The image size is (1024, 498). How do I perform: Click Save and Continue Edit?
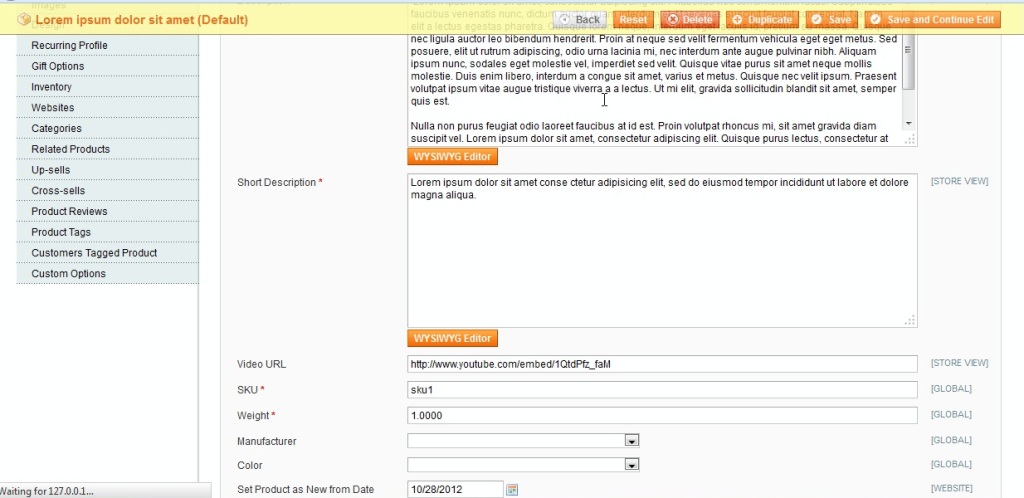(x=933, y=20)
